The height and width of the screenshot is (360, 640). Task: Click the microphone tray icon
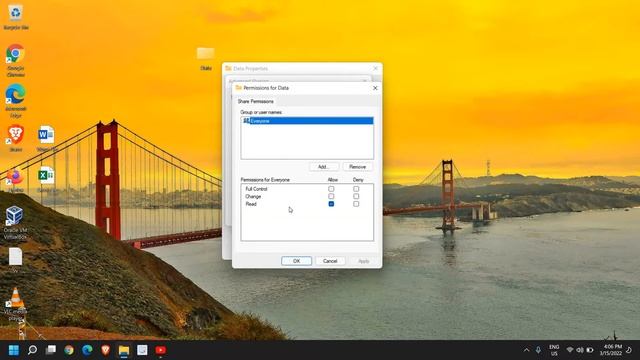pos(538,350)
